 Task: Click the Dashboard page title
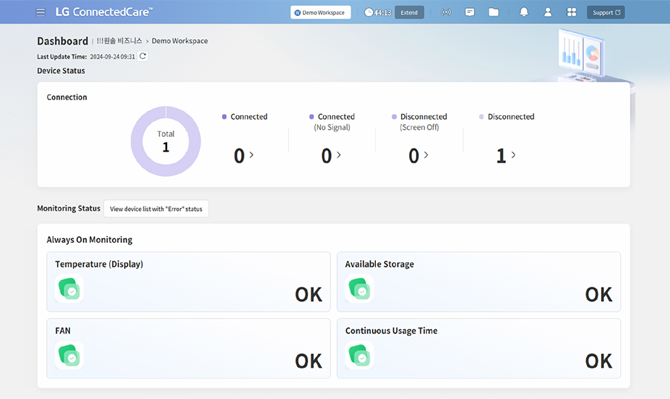coord(62,41)
